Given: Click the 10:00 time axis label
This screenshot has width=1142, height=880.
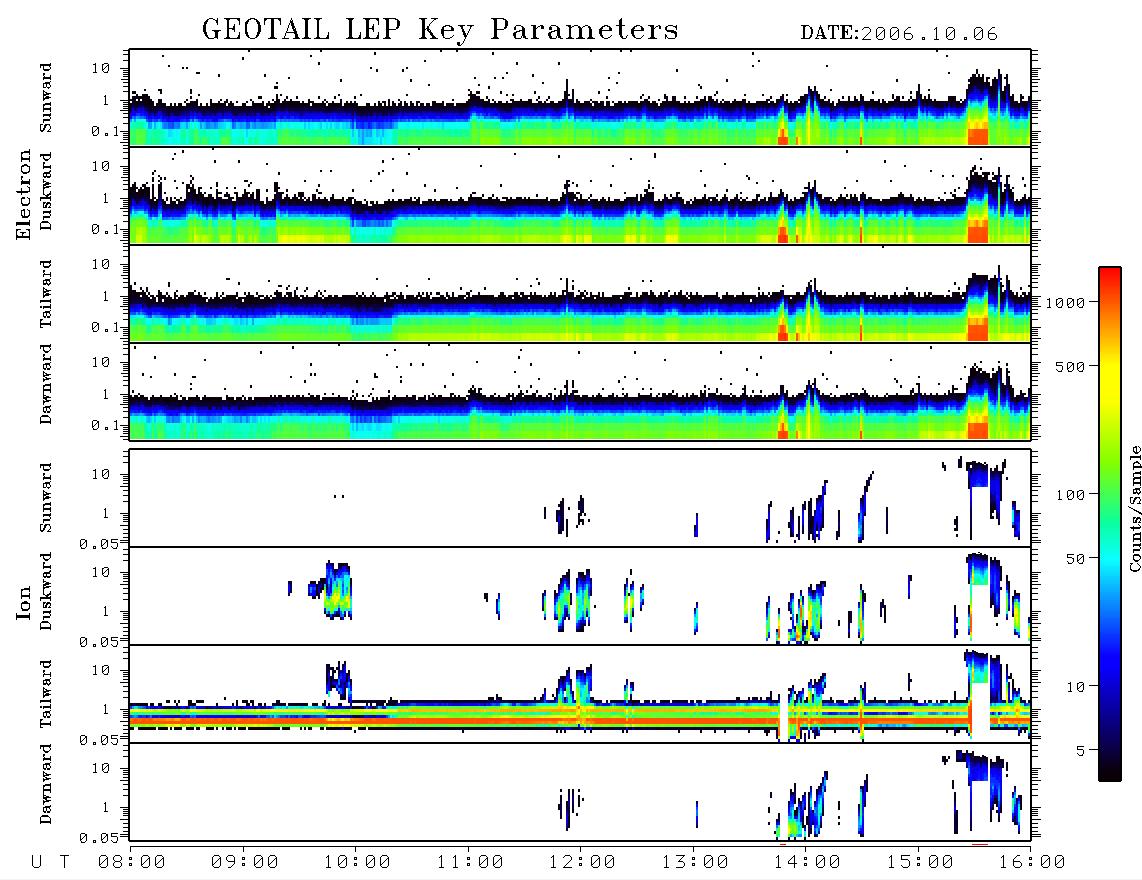Looking at the screenshot, I should pos(357,863).
